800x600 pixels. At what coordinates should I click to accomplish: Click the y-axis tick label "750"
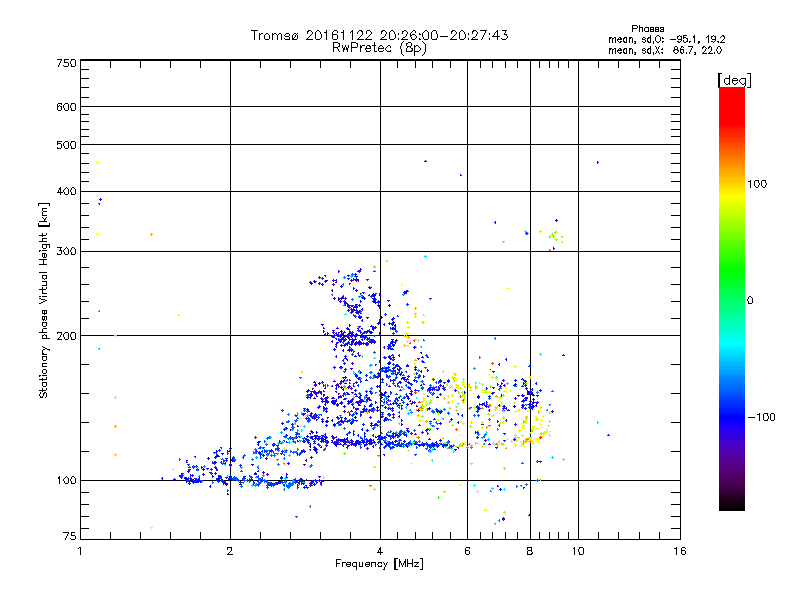click(x=67, y=63)
